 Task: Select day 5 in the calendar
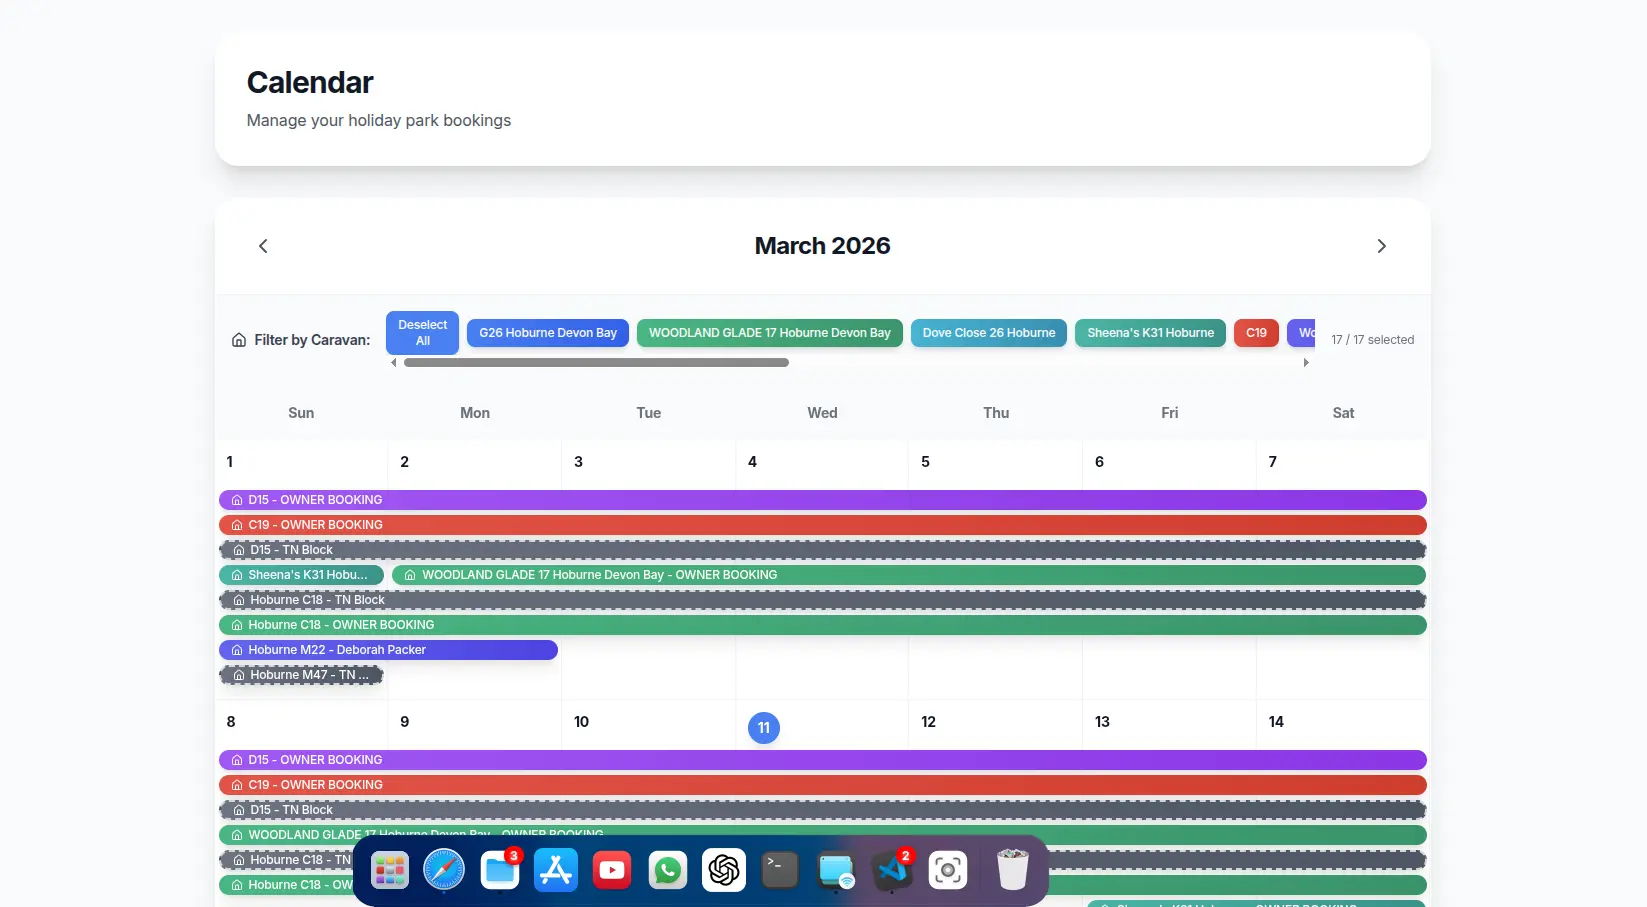coord(925,462)
